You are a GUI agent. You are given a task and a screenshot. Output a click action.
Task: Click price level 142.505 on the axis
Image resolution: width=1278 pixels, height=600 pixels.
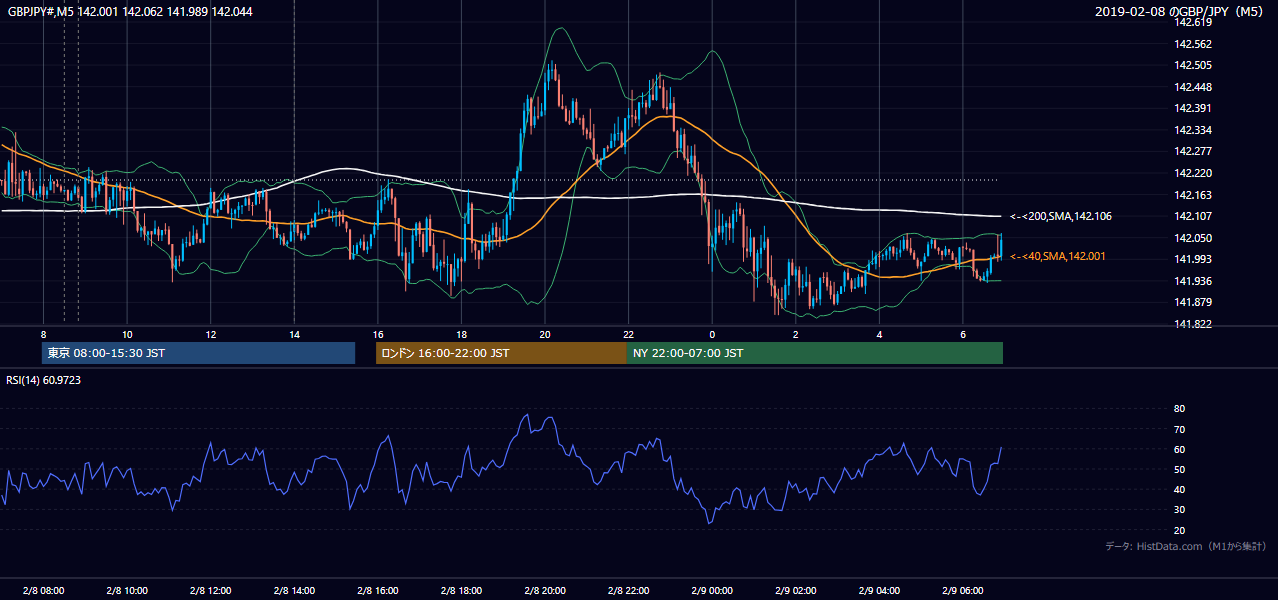(x=1193, y=65)
